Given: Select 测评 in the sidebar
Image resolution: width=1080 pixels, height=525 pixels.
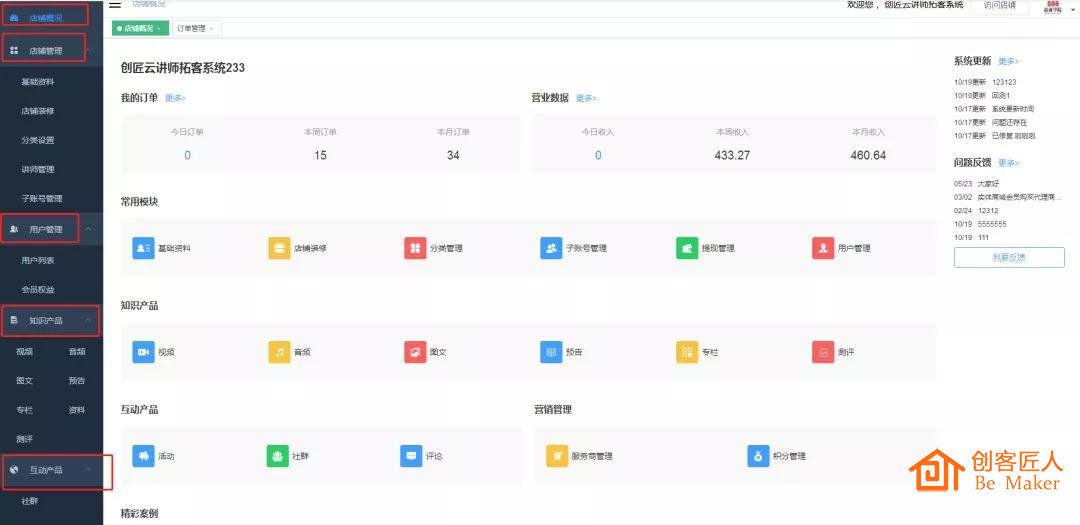Looking at the screenshot, I should click(25, 439).
